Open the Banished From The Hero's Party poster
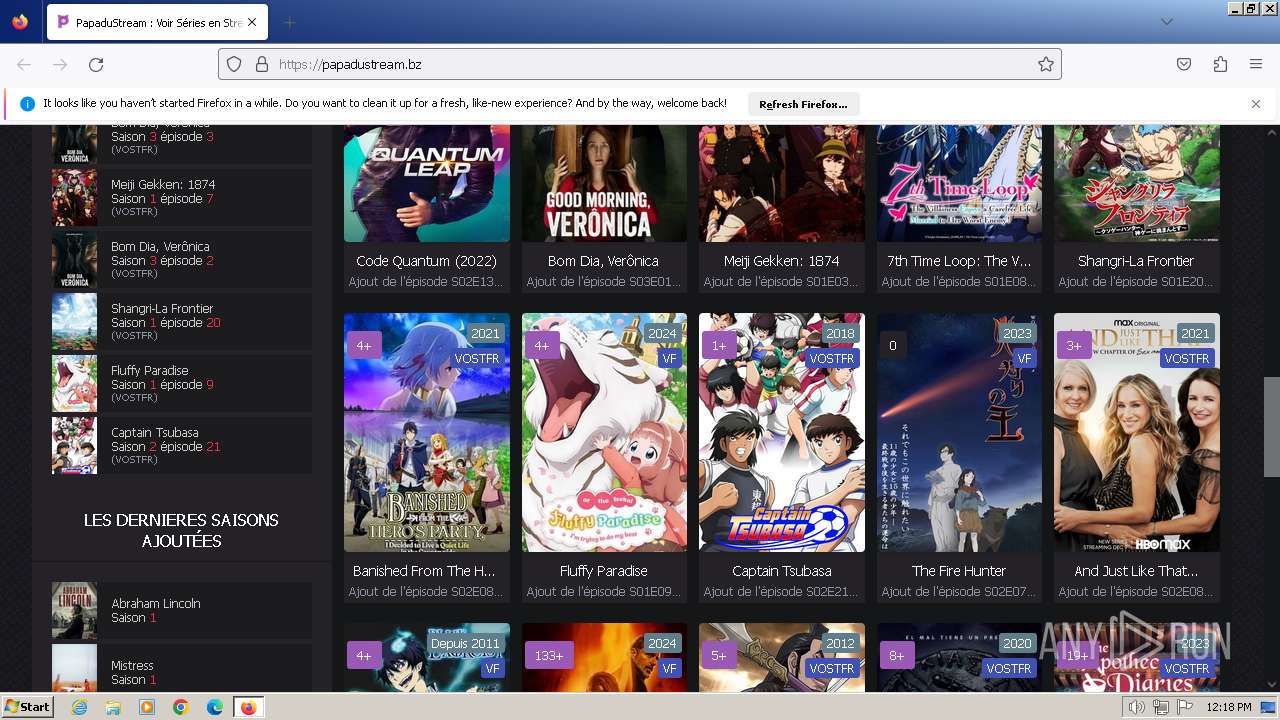The image size is (1280, 720). tap(427, 432)
